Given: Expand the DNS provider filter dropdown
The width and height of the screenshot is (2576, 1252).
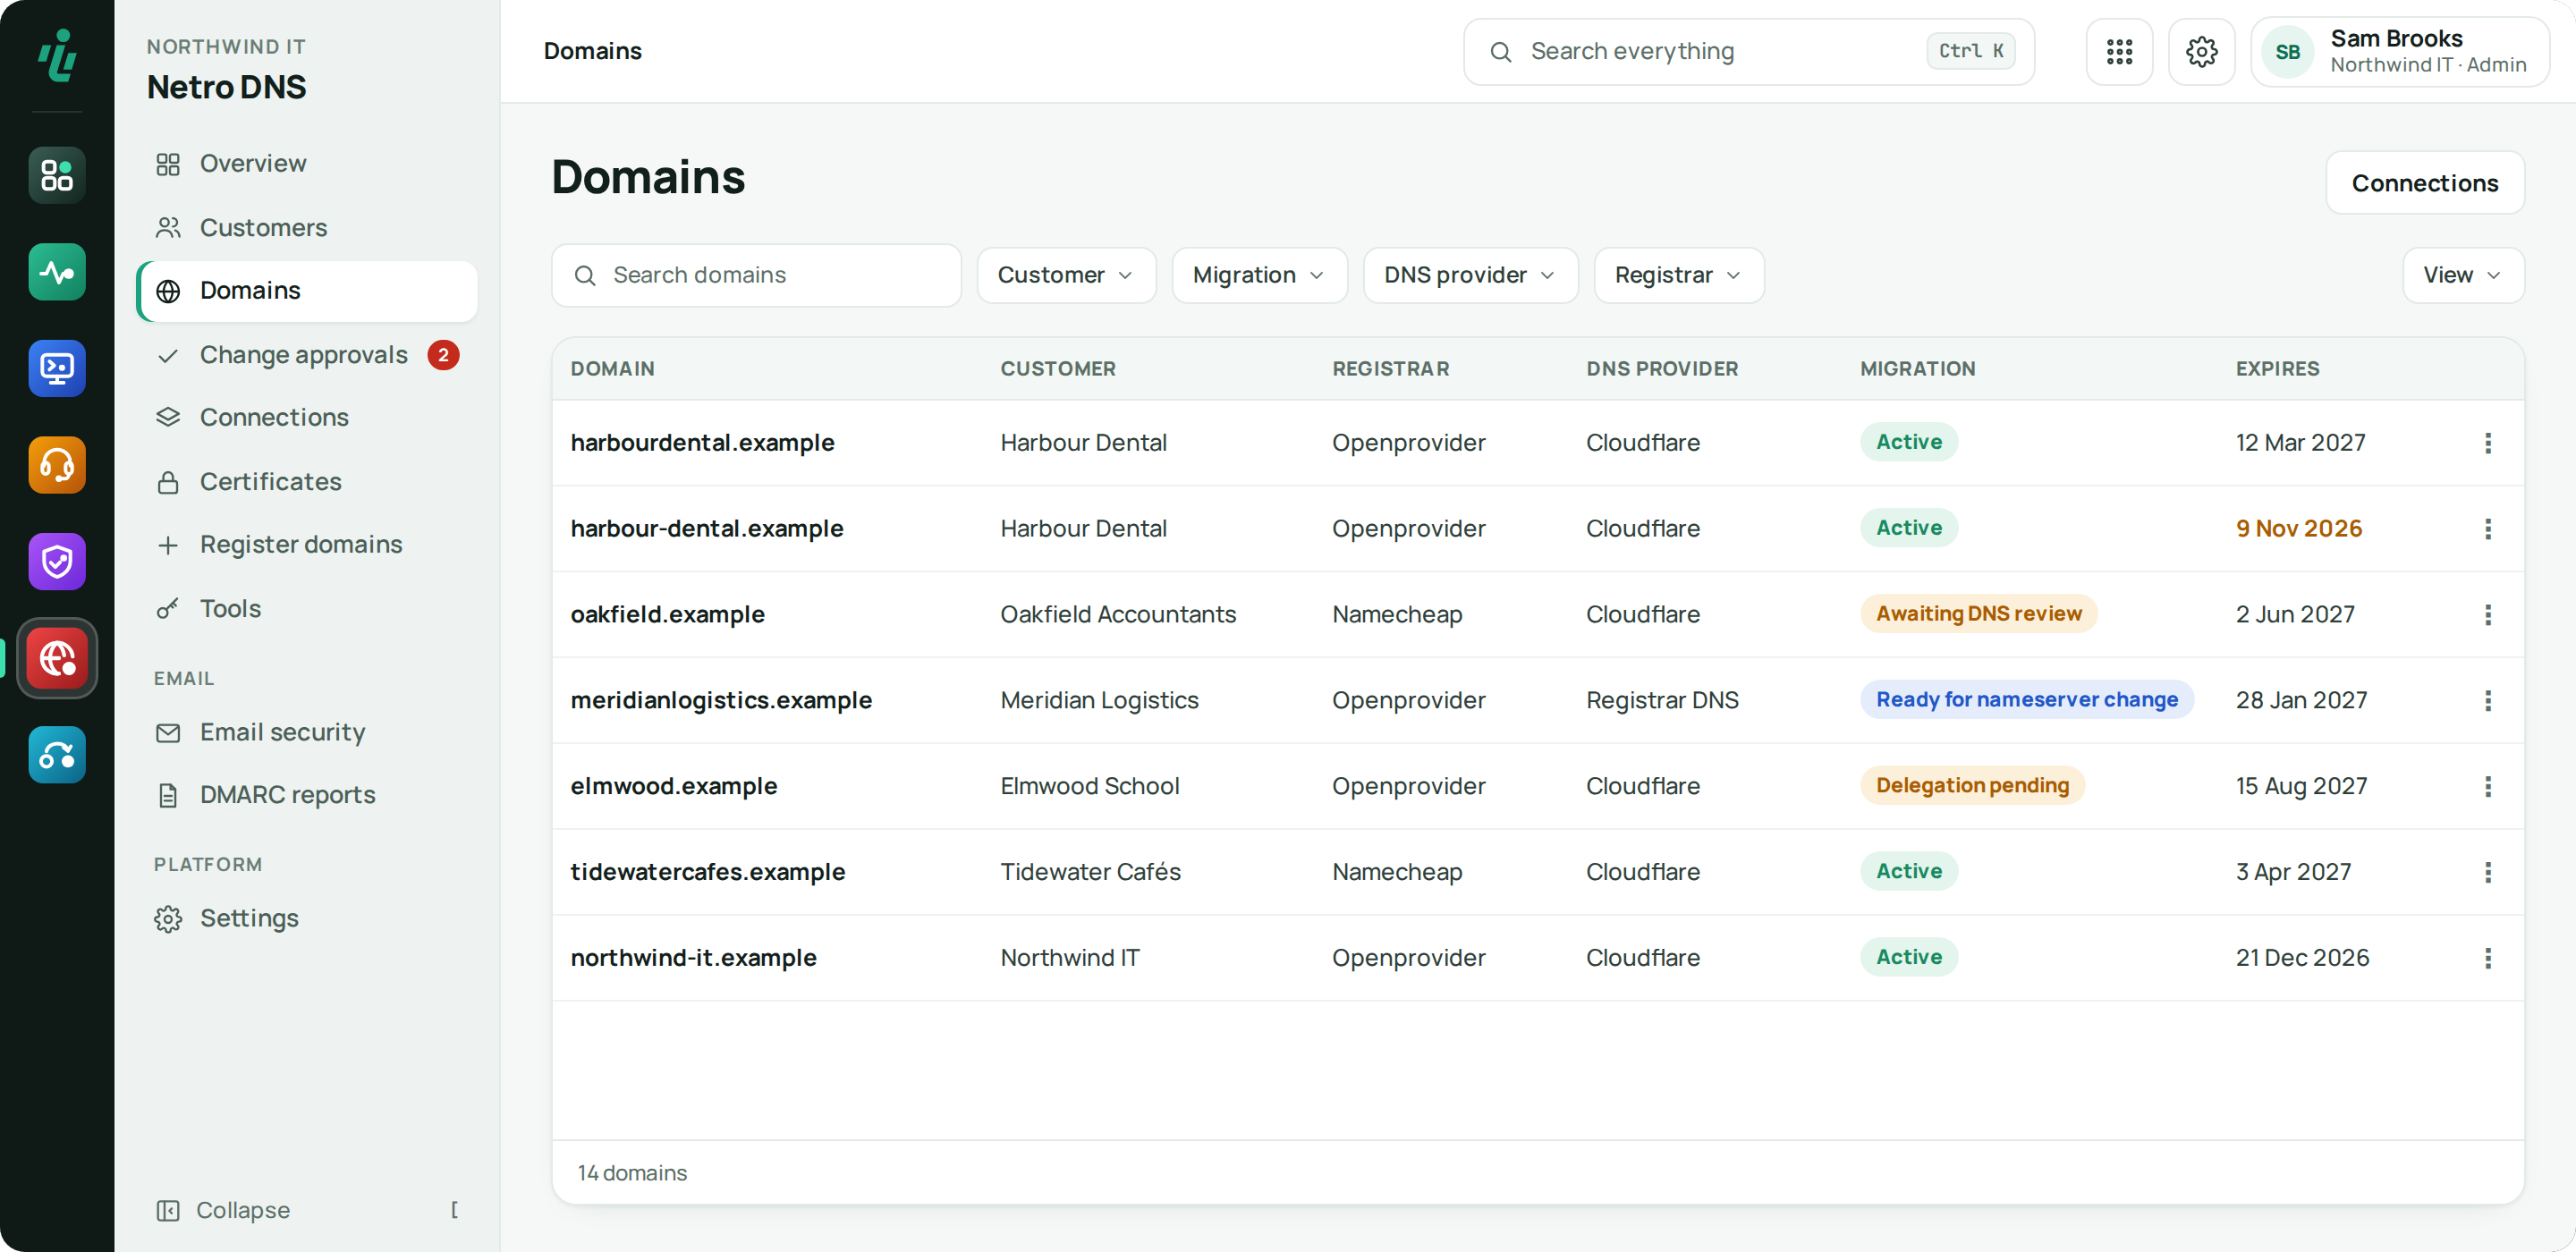Looking at the screenshot, I should tap(1470, 275).
